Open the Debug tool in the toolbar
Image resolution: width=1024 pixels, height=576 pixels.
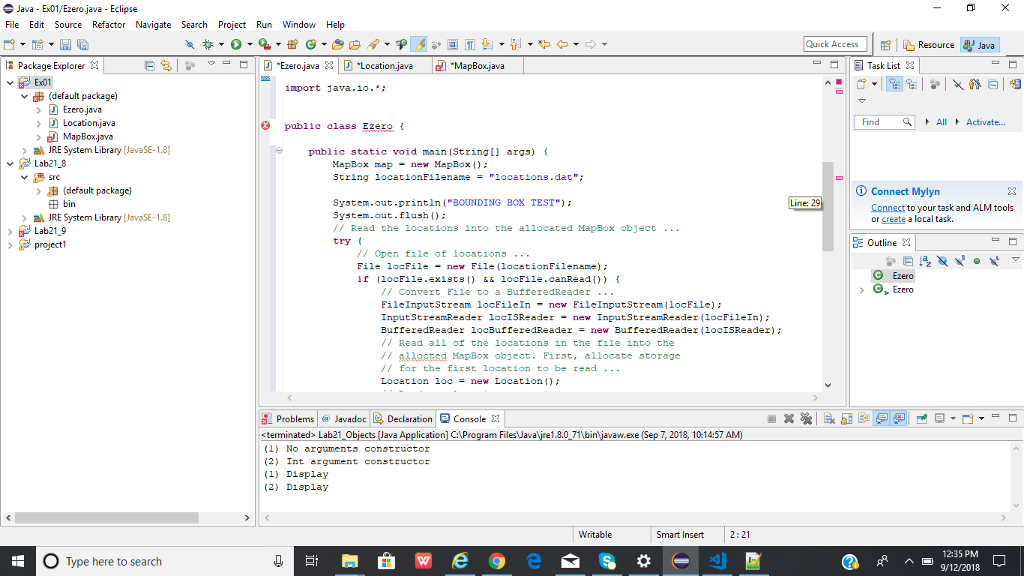pyautogui.click(x=207, y=44)
